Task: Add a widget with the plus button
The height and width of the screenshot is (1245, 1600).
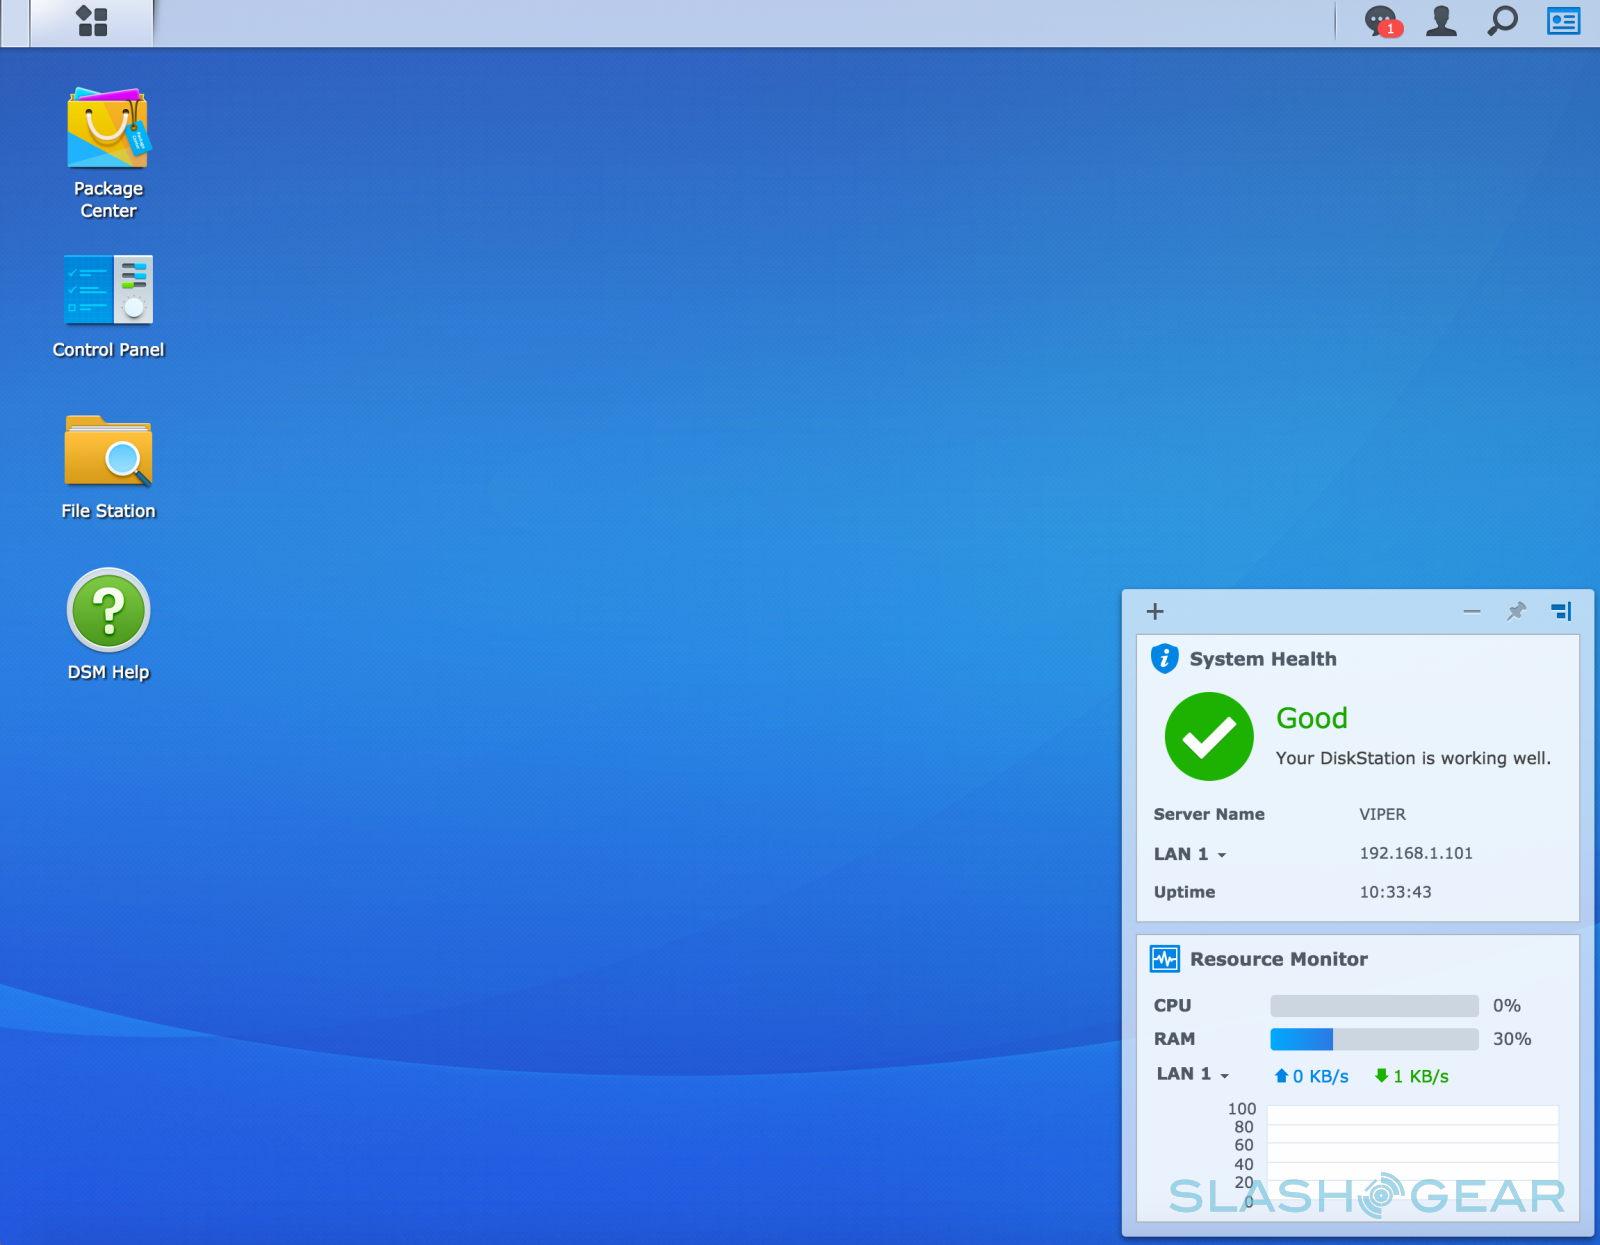Action: pos(1155,611)
